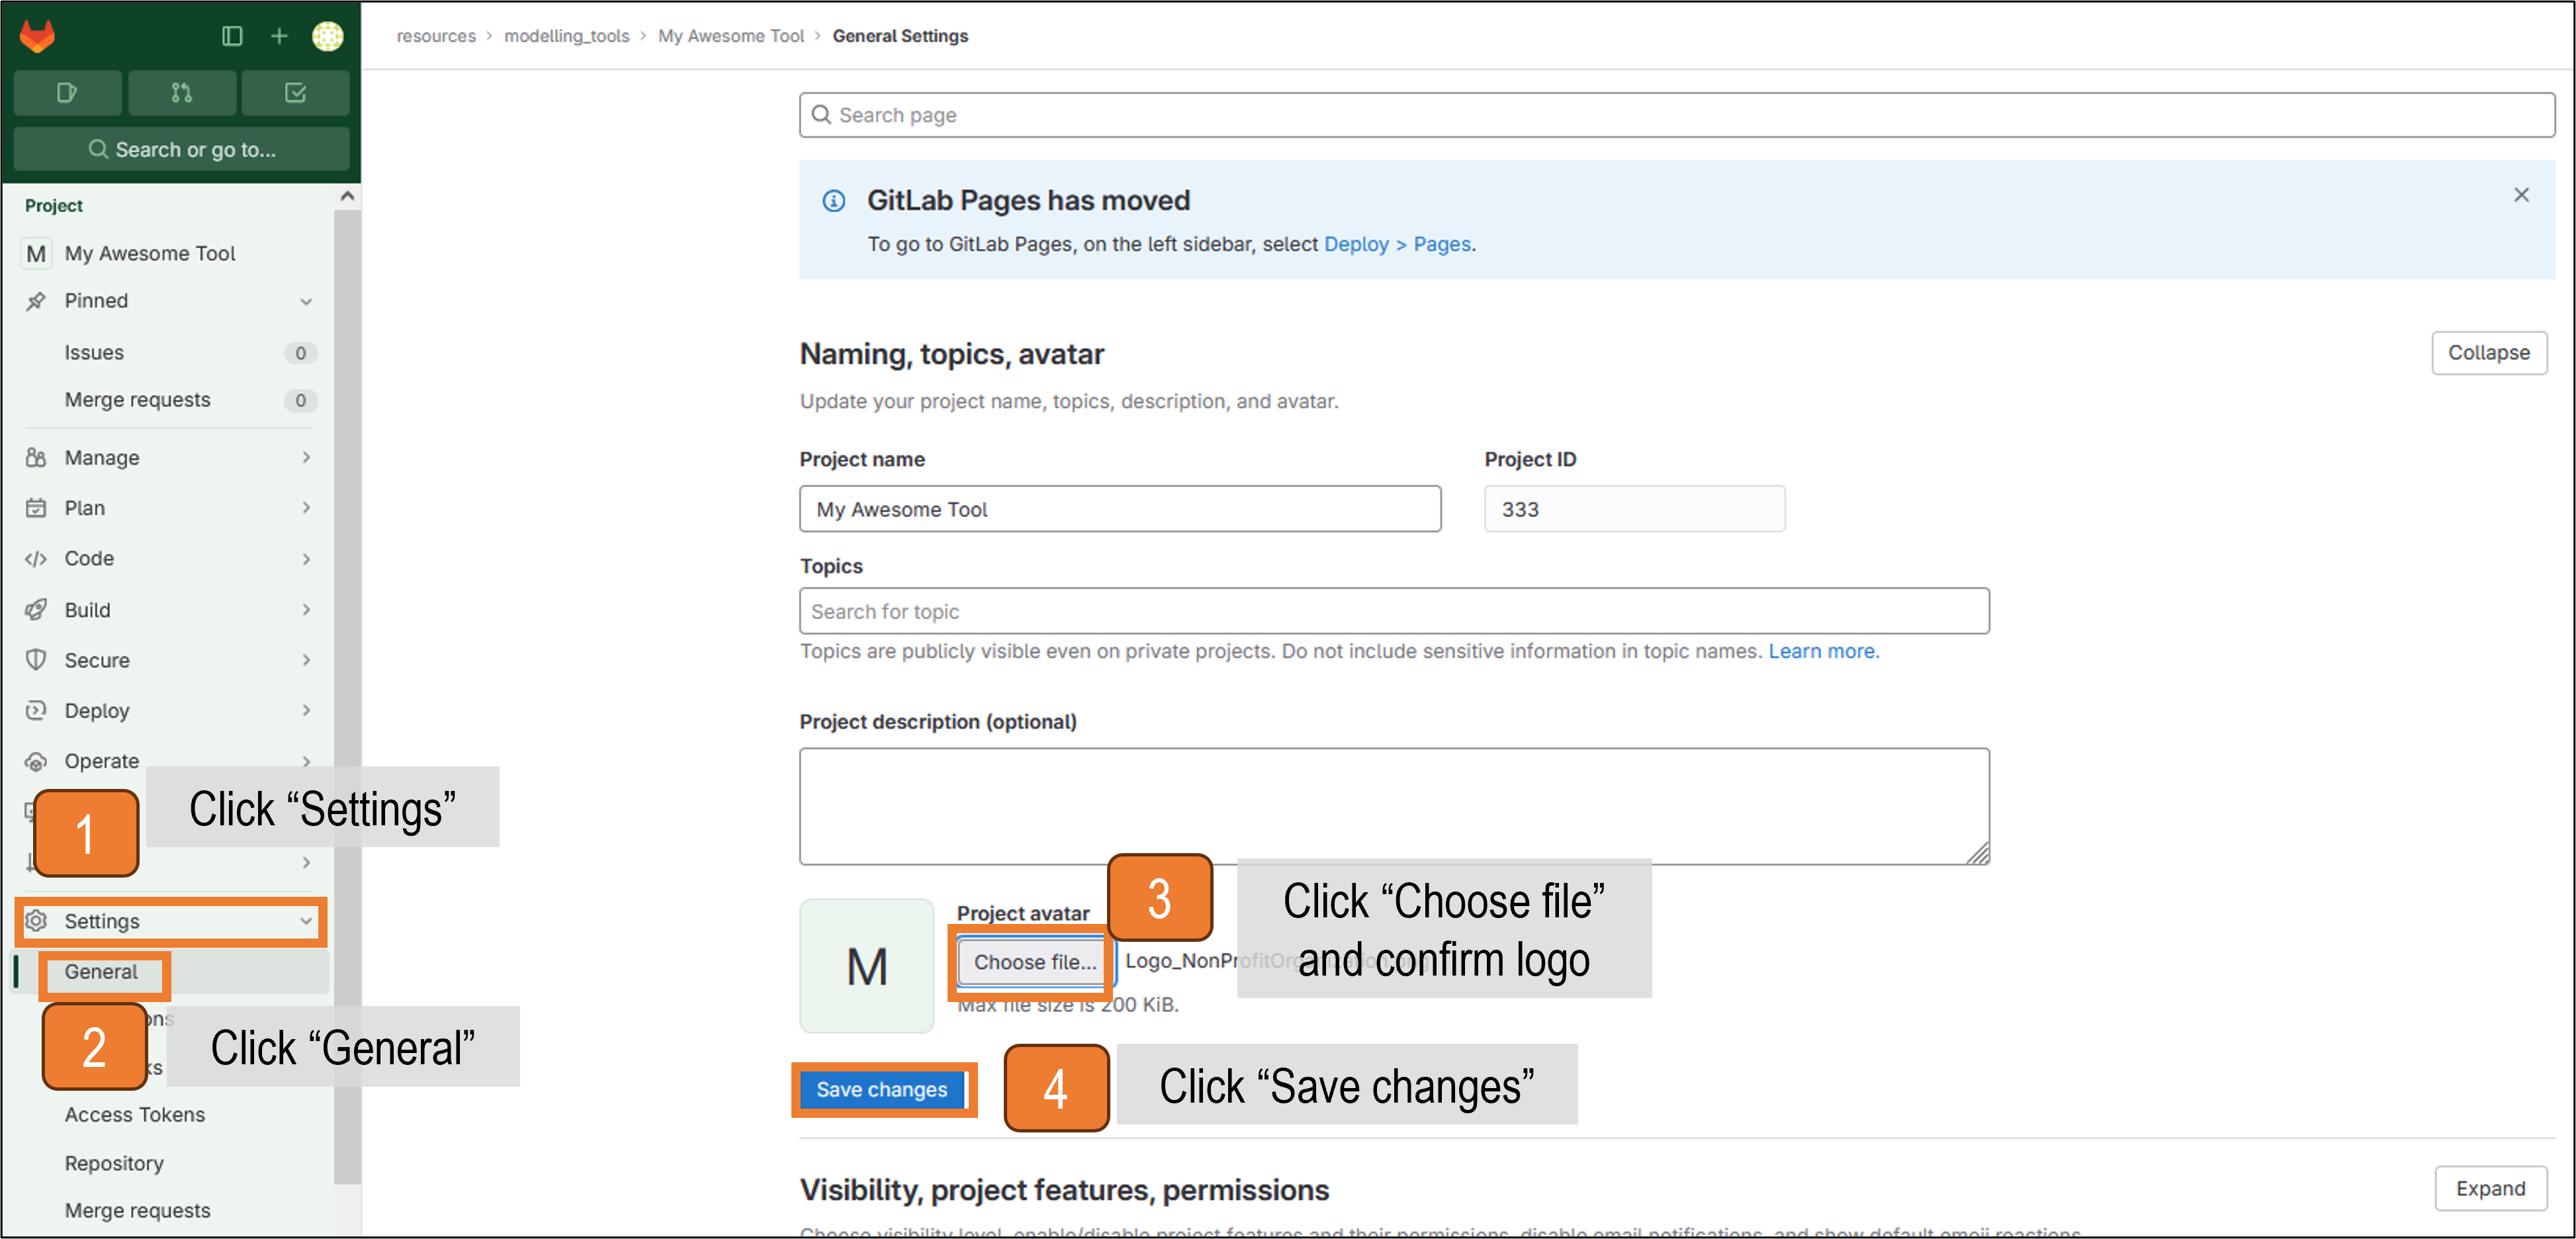The image size is (2576, 1239).
Task: Click the General Settings breadcrumb
Action: click(900, 36)
